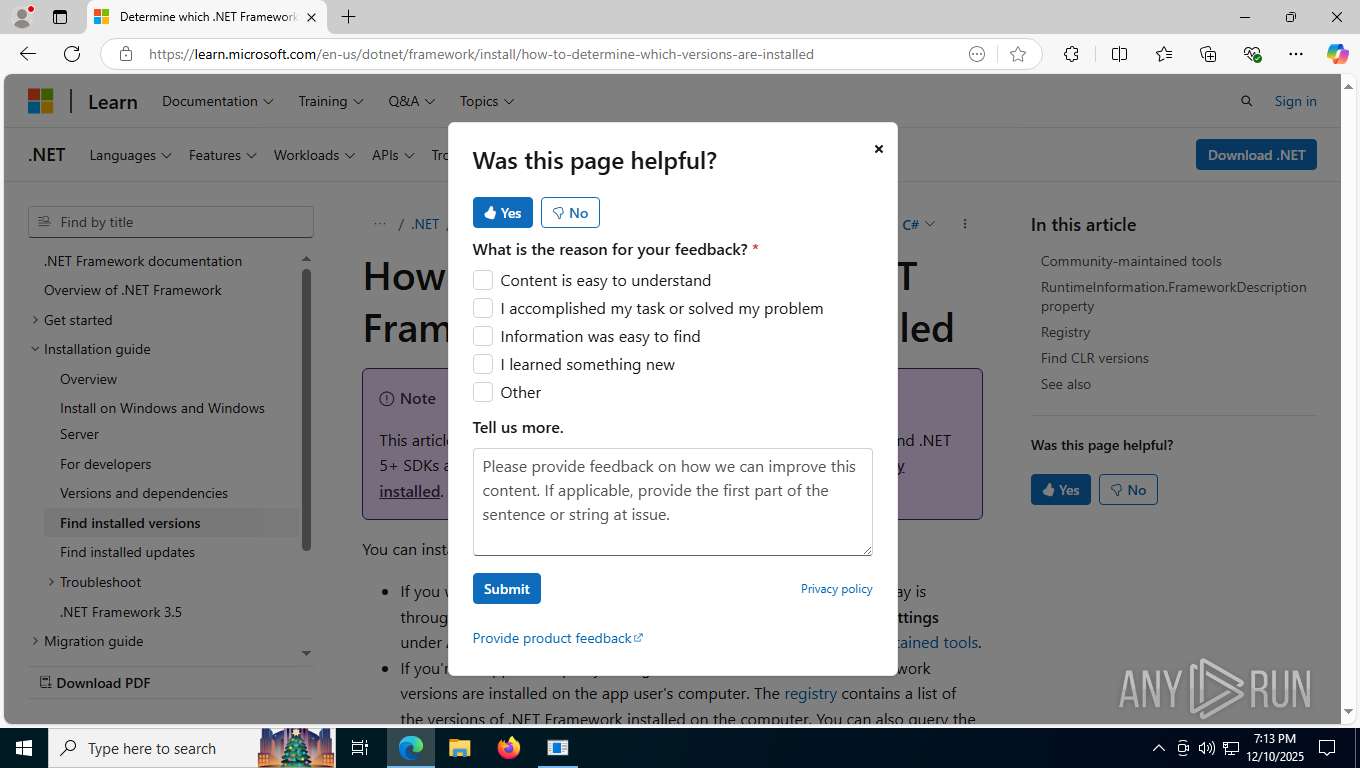The height and width of the screenshot is (768, 1360).
Task: Click Download PDF
Action: point(95,683)
